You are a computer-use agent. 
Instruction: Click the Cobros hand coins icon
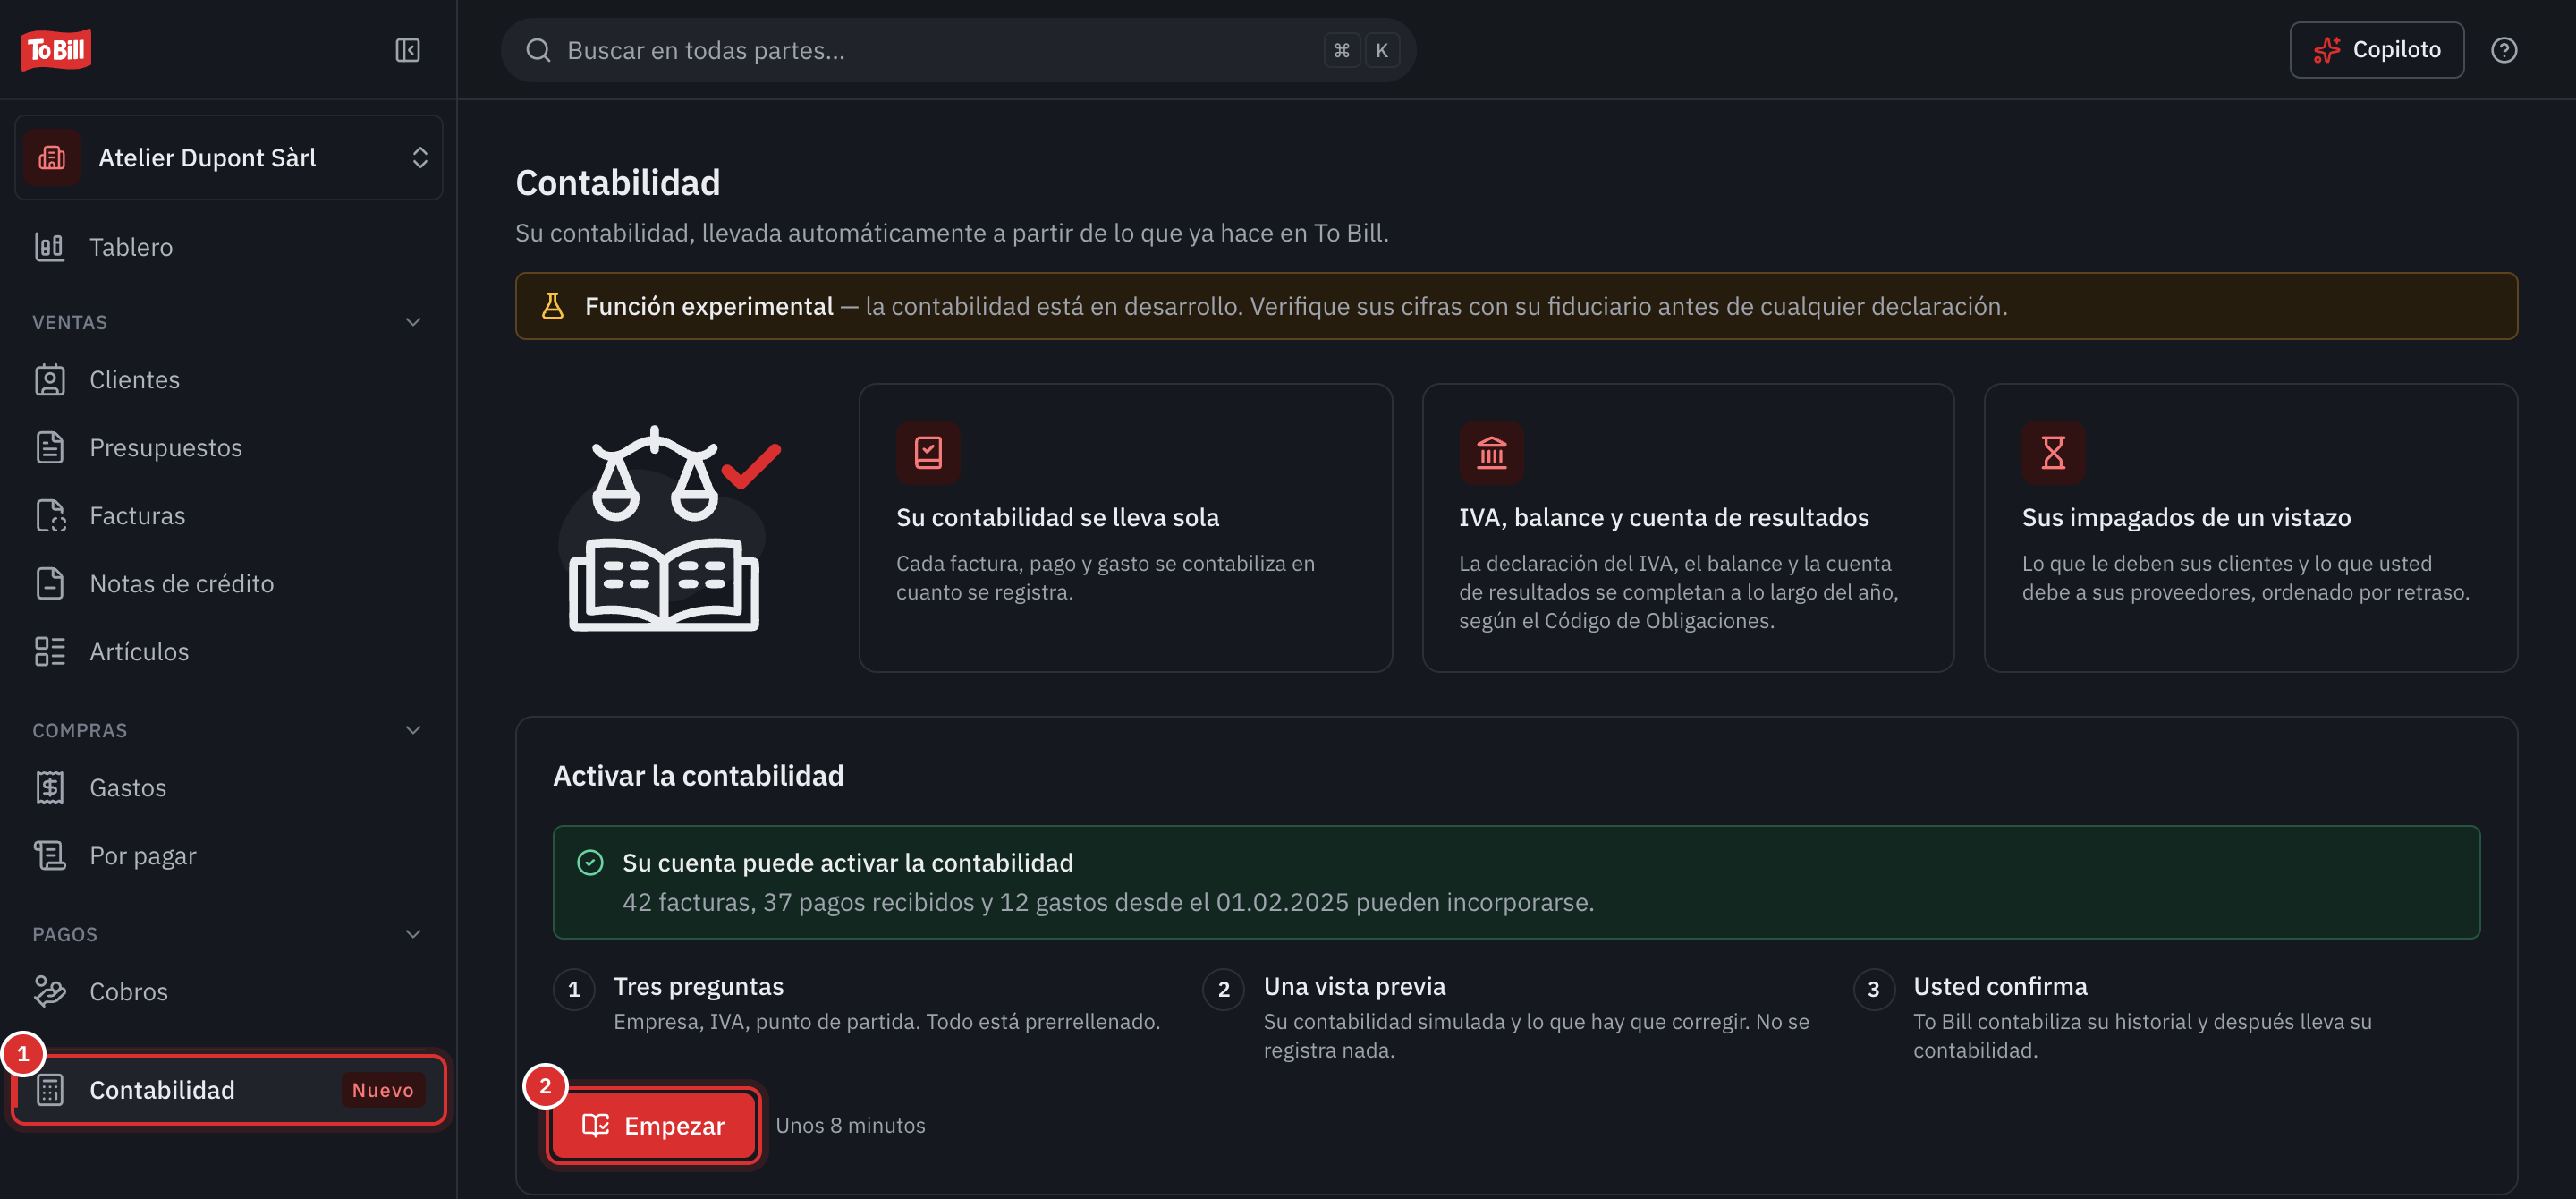pos(50,992)
